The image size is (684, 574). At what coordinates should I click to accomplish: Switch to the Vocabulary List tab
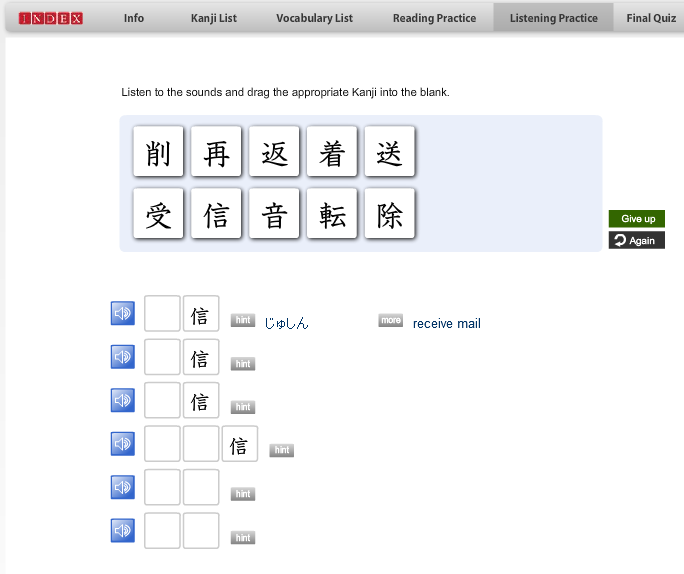point(314,18)
